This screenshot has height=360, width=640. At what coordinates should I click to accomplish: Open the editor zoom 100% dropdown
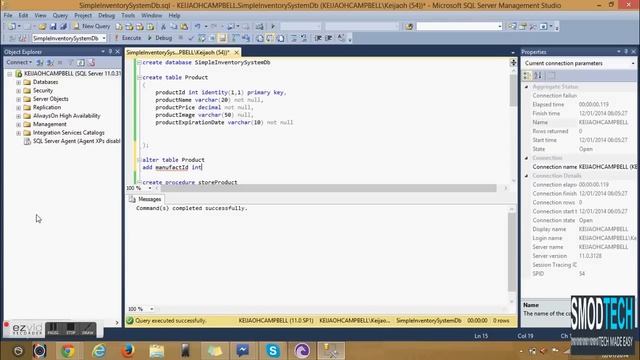[x=150, y=188]
